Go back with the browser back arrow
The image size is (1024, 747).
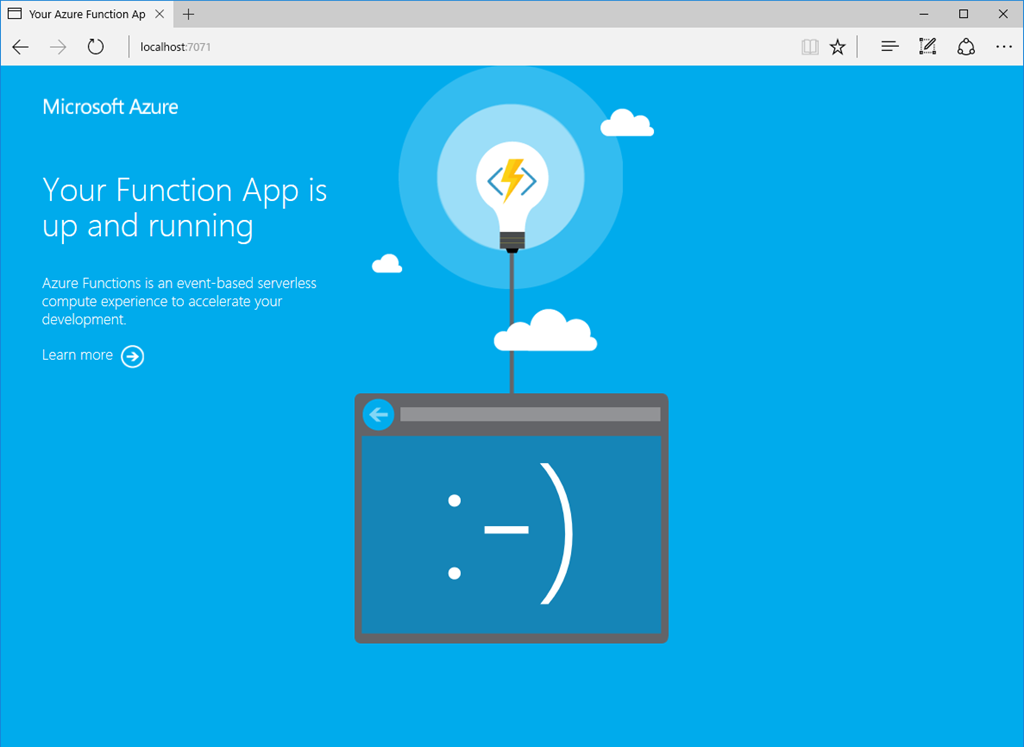click(21, 47)
